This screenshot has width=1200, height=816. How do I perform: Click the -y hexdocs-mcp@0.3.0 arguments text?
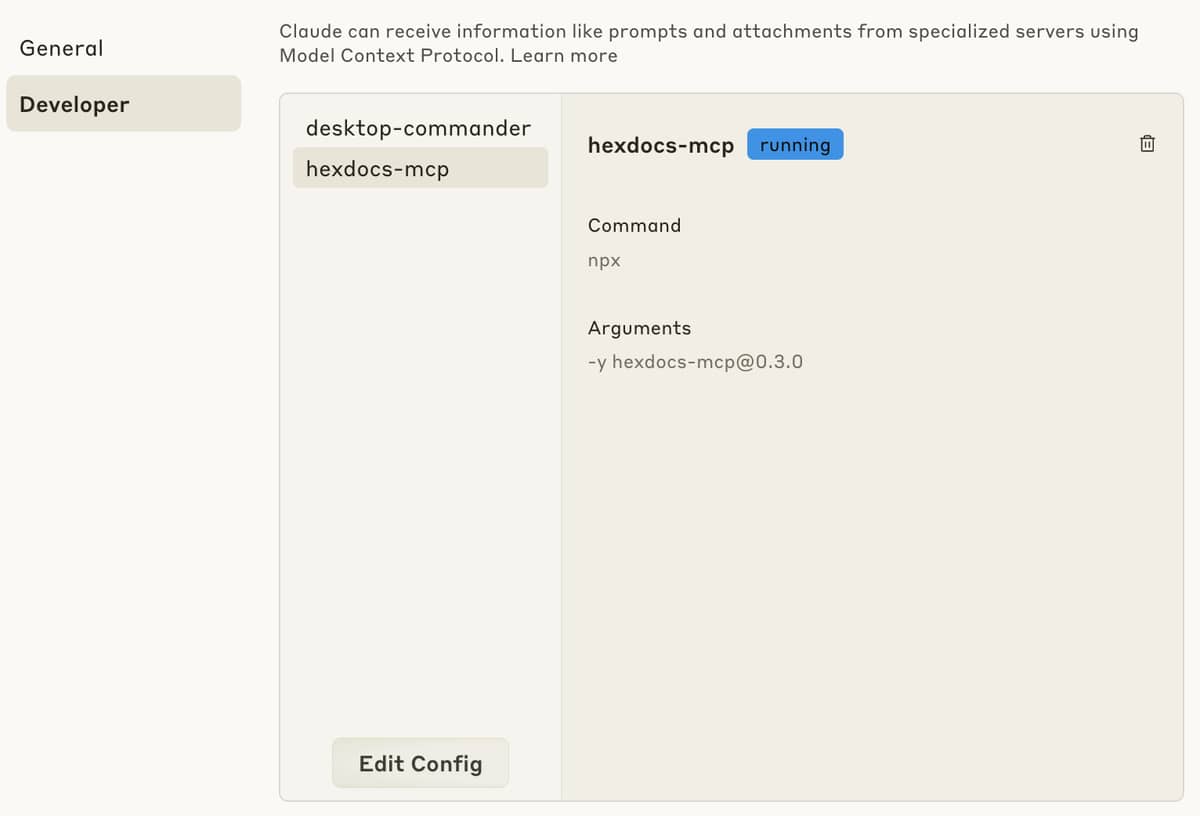(x=695, y=361)
